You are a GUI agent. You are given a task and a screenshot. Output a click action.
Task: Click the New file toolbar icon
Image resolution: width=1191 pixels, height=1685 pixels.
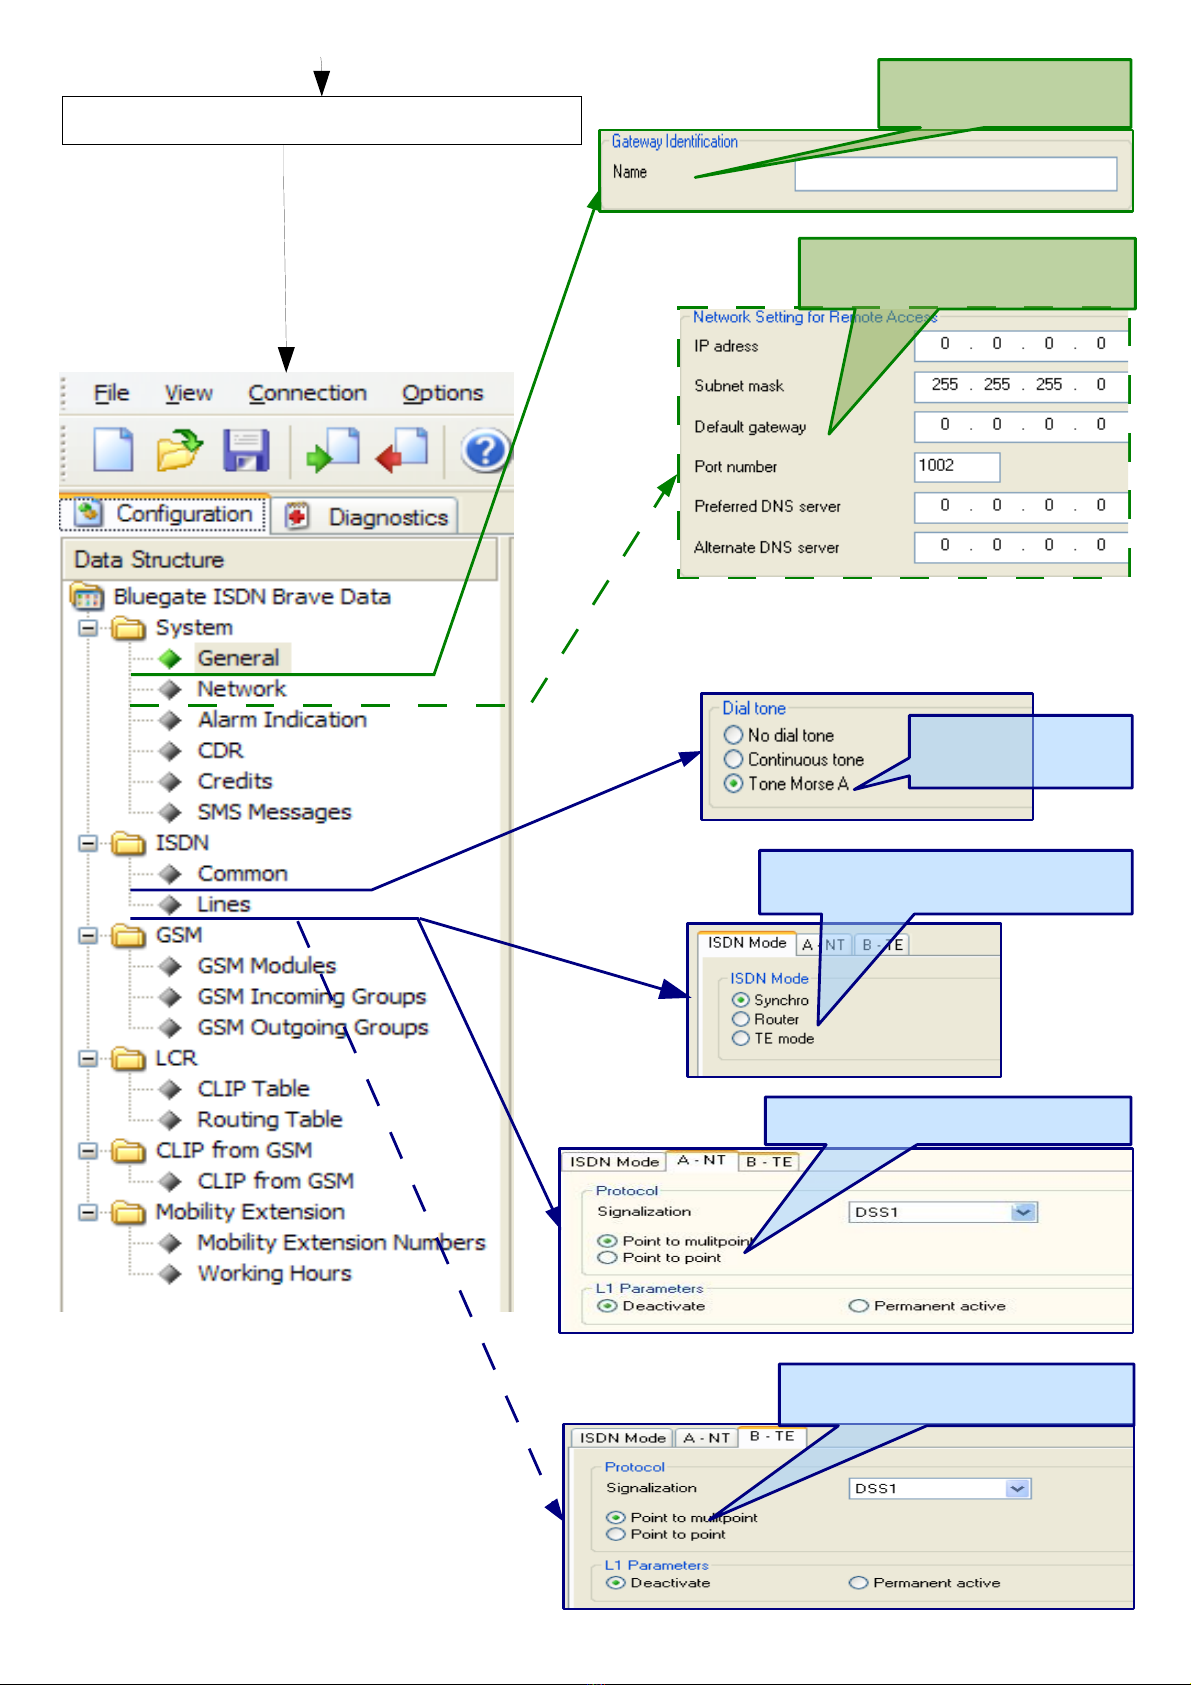tap(113, 449)
